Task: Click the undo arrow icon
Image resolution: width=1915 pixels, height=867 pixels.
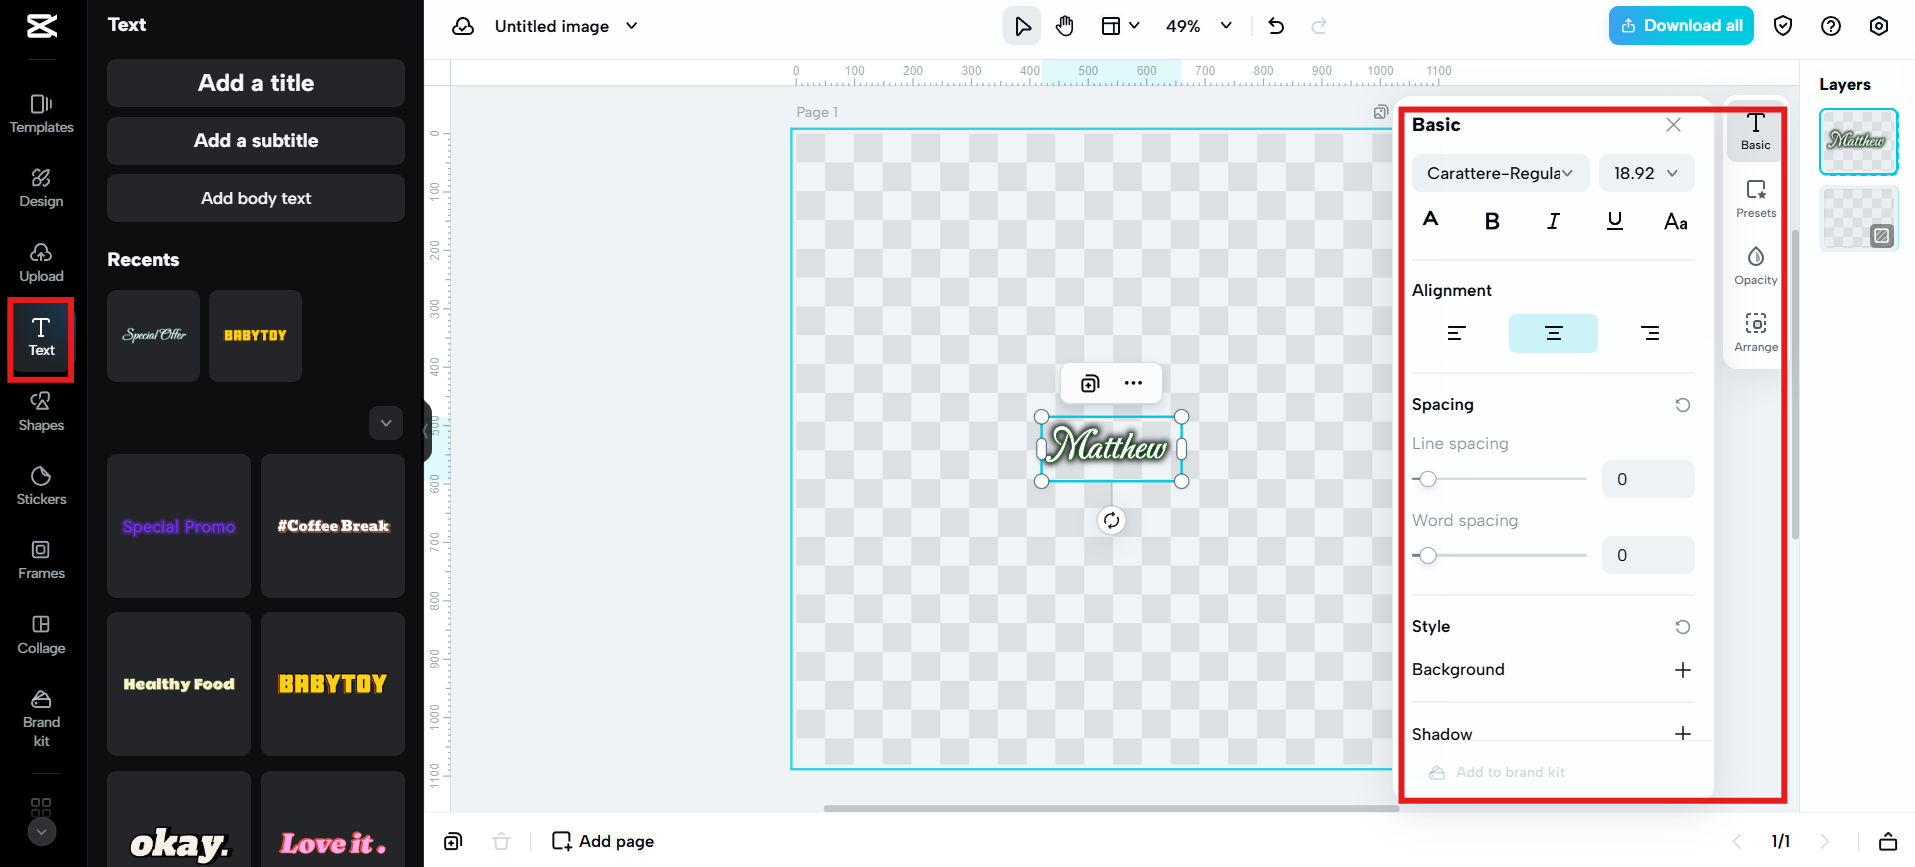Action: [1276, 26]
